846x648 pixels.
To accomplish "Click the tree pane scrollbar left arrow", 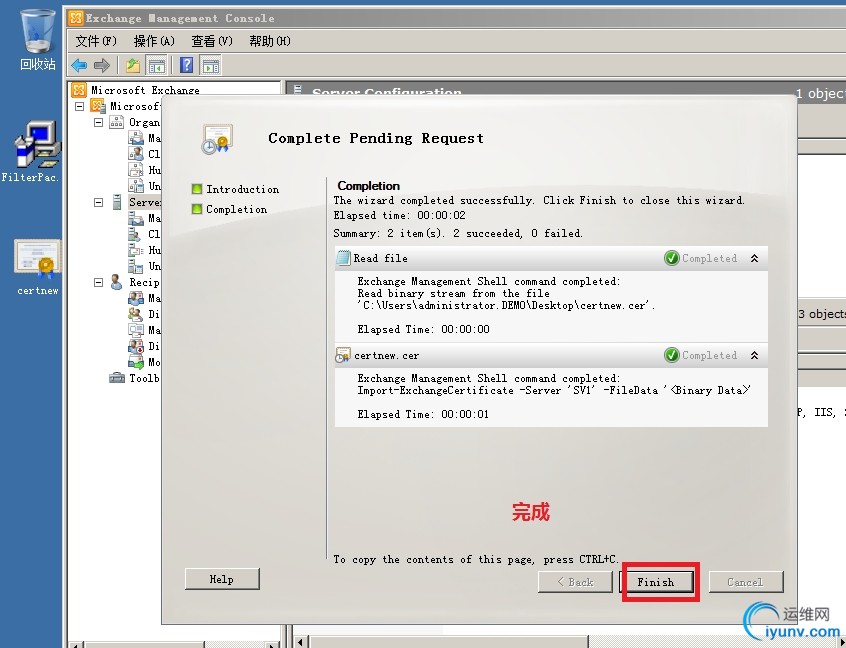I will pos(76,643).
